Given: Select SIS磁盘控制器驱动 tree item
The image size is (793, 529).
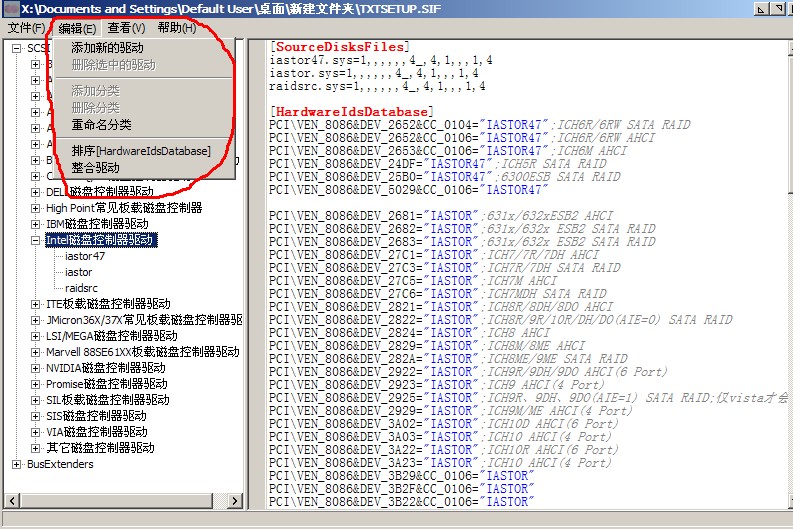Looking at the screenshot, I should [x=96, y=416].
